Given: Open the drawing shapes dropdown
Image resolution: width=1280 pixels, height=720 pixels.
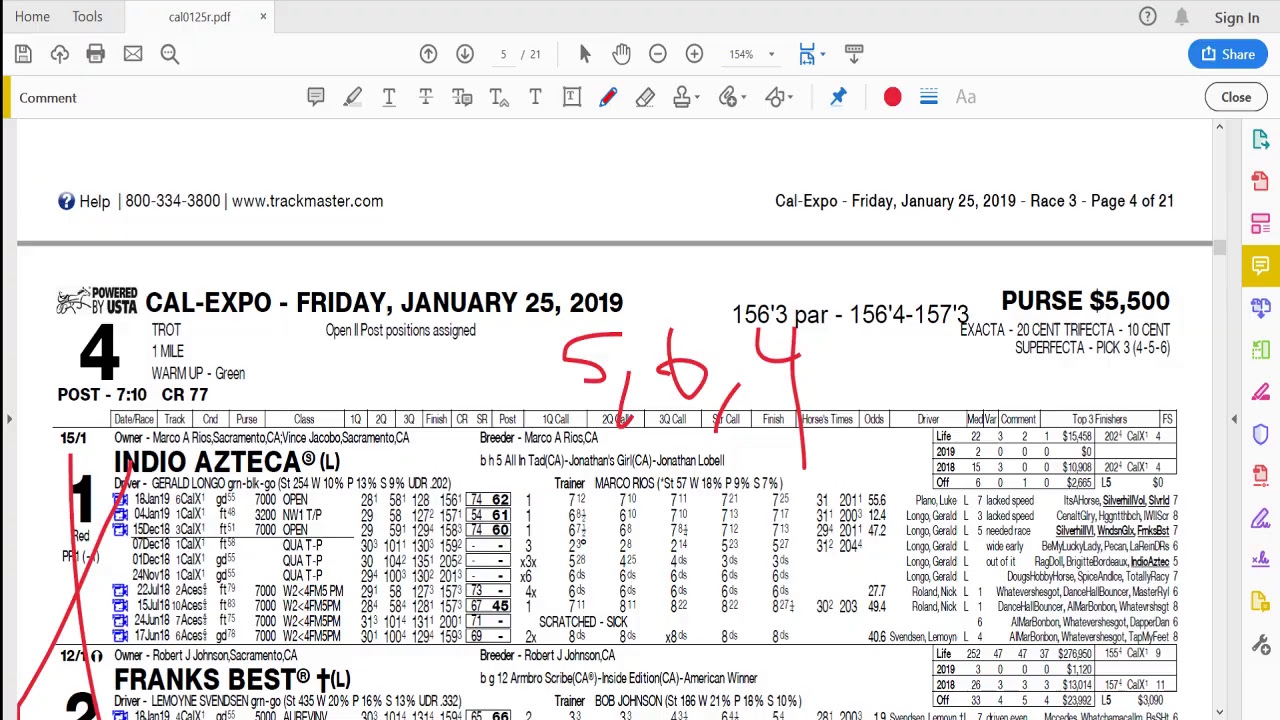Looking at the screenshot, I should (791, 98).
